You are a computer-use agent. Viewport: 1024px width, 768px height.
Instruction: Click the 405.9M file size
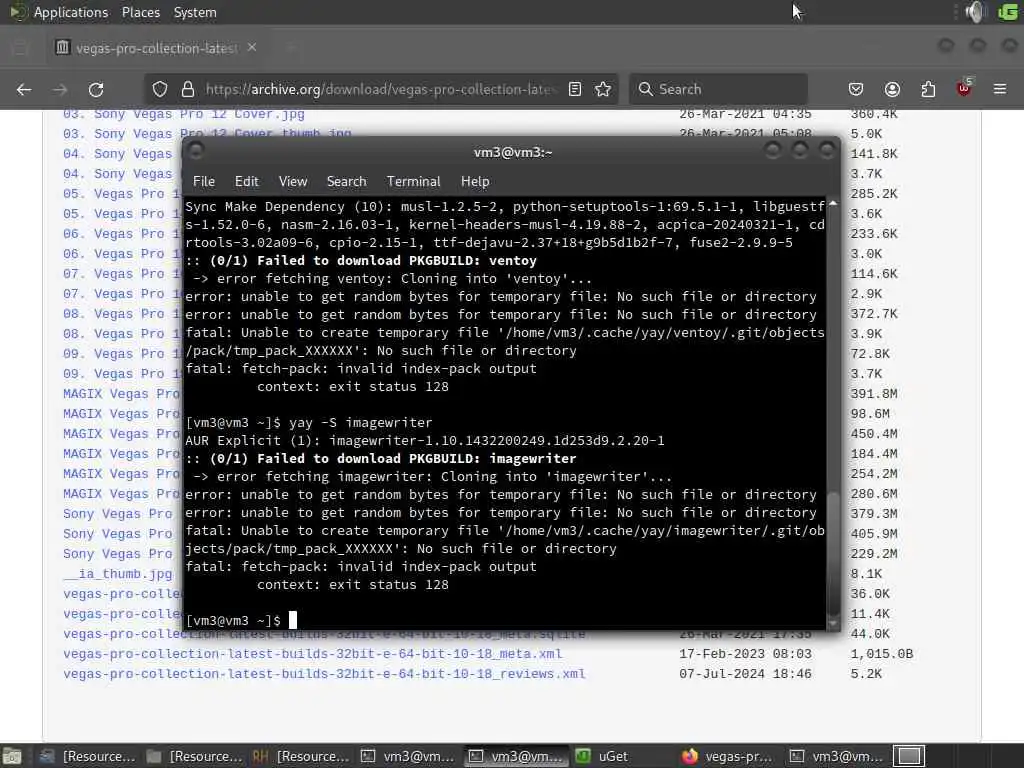click(x=874, y=534)
